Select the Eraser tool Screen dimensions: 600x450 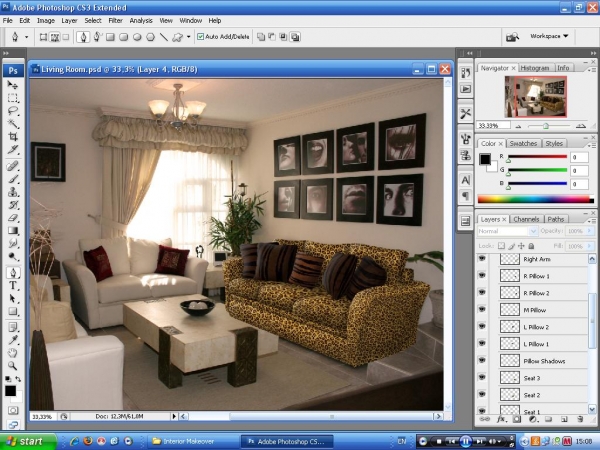tap(13, 218)
